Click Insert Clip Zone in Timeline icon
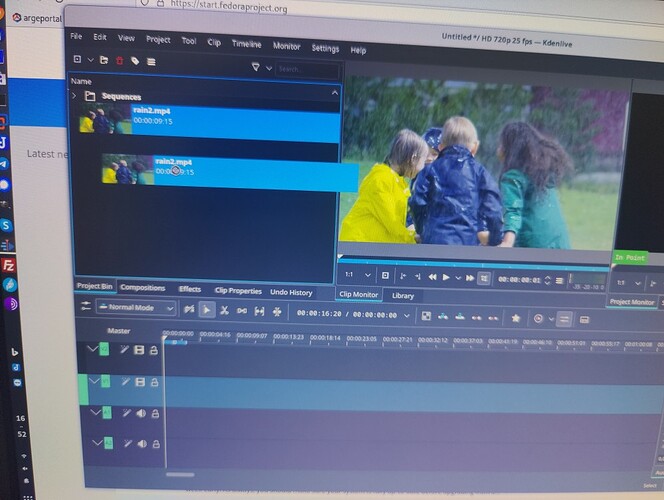 point(443,316)
